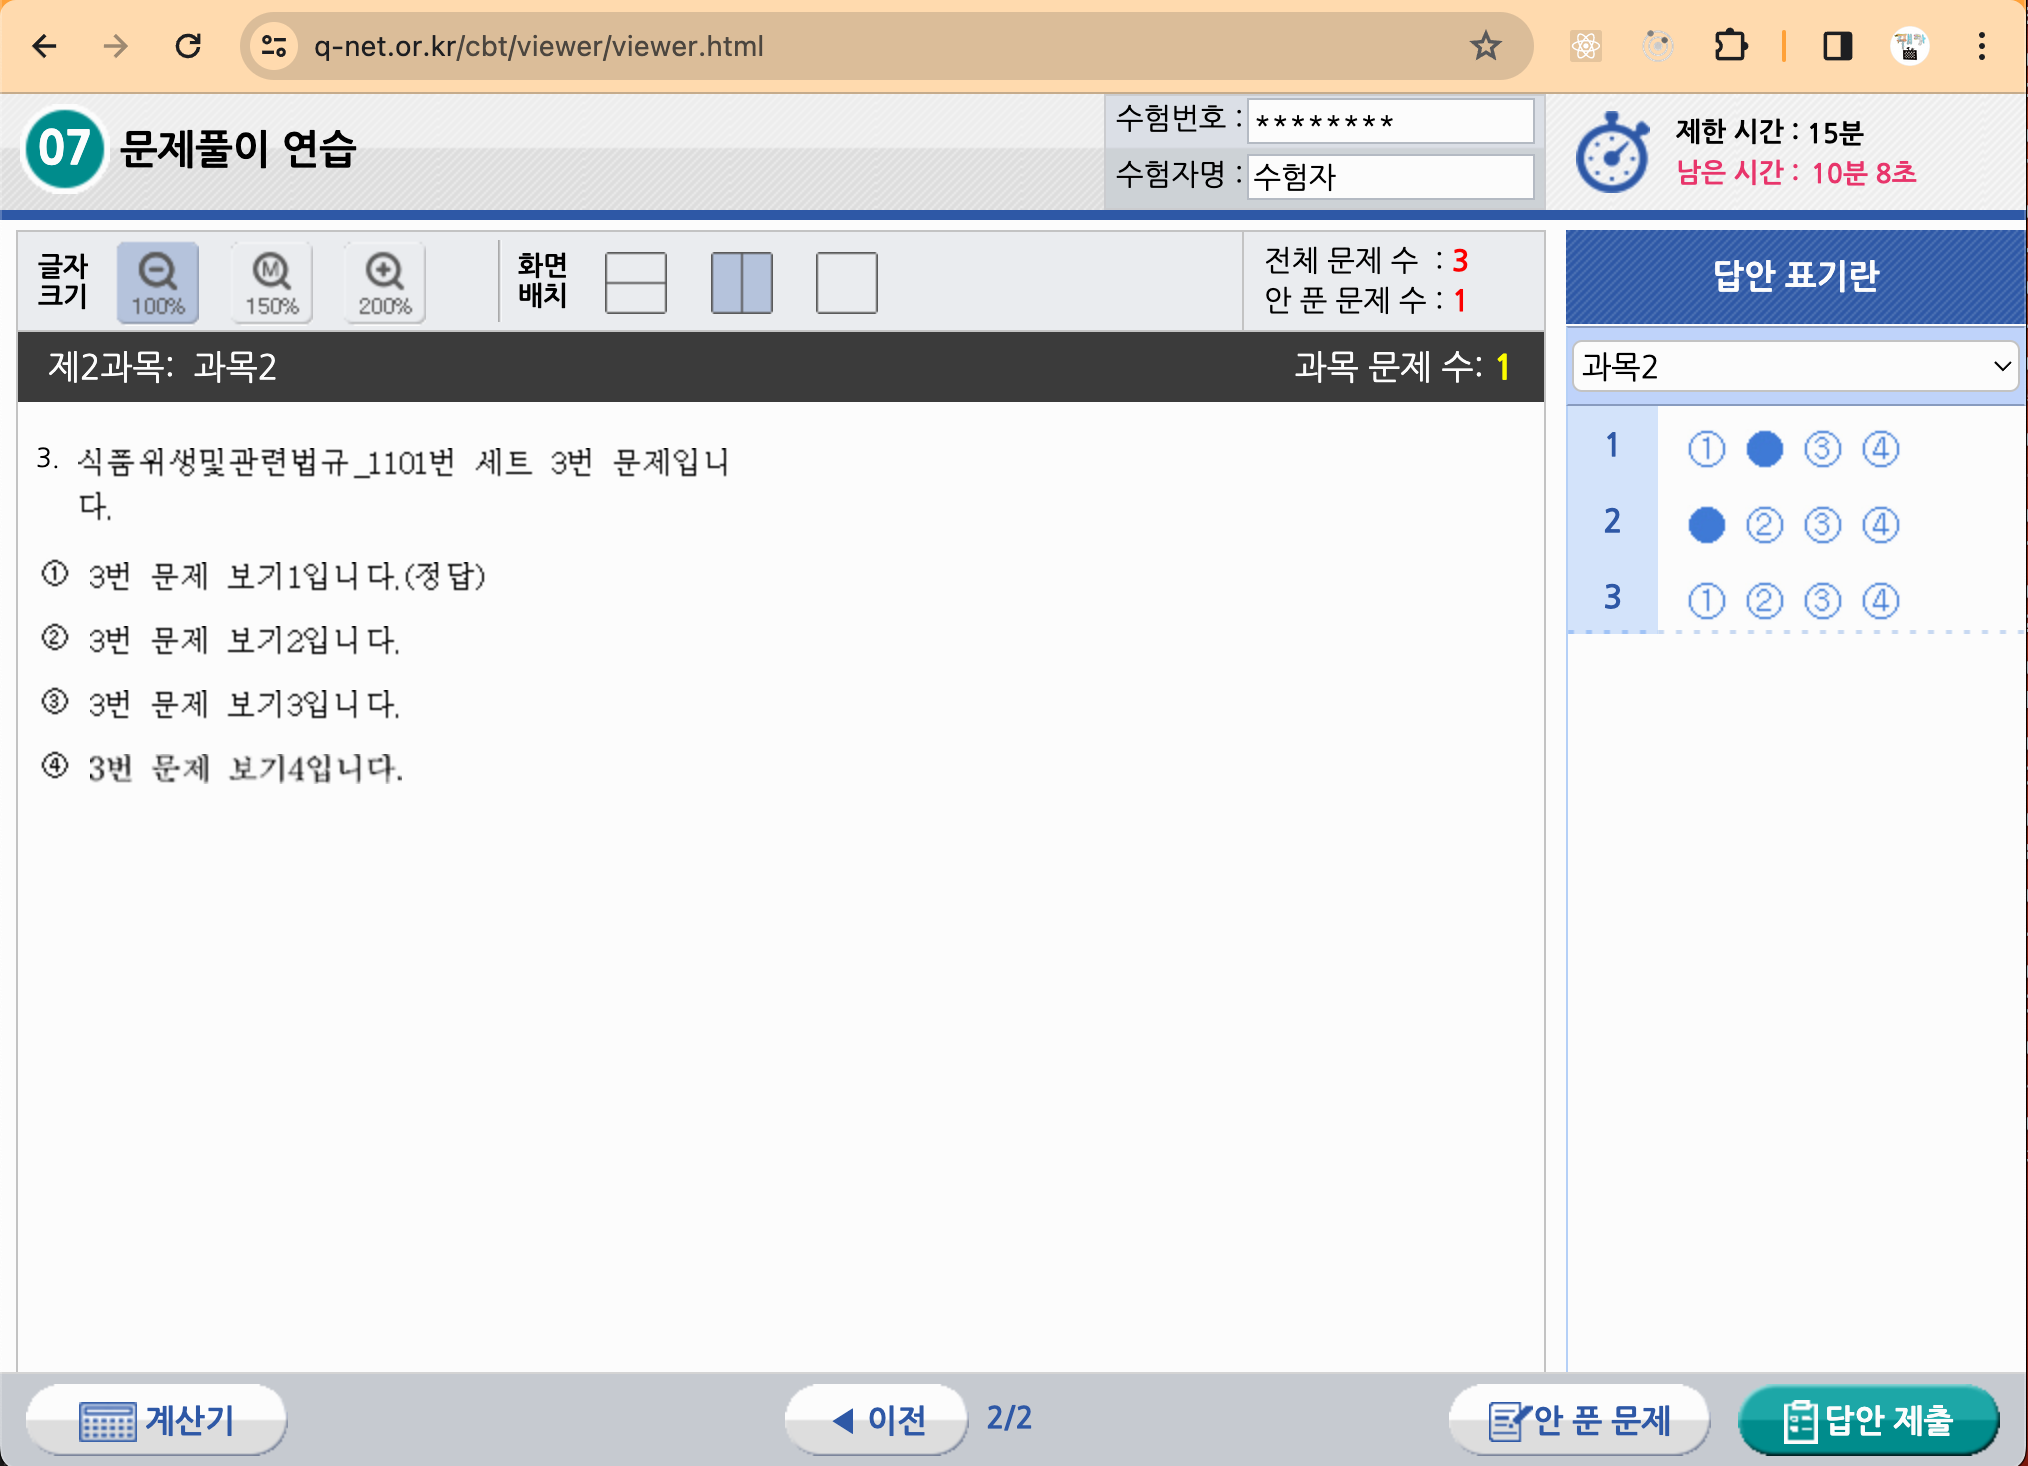Click the 수험자명 name input field
Viewport: 2028px width, 1466px height.
point(1389,177)
